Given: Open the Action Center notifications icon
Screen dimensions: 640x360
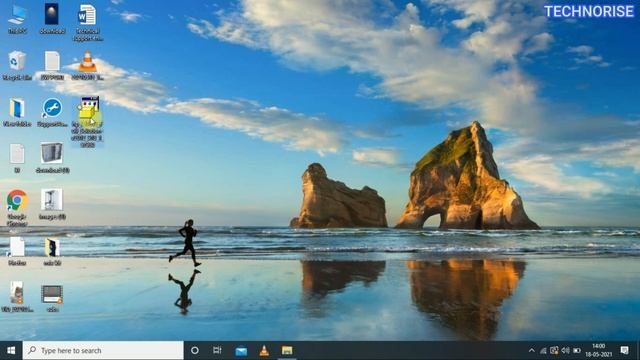Looking at the screenshot, I should [x=624, y=351].
